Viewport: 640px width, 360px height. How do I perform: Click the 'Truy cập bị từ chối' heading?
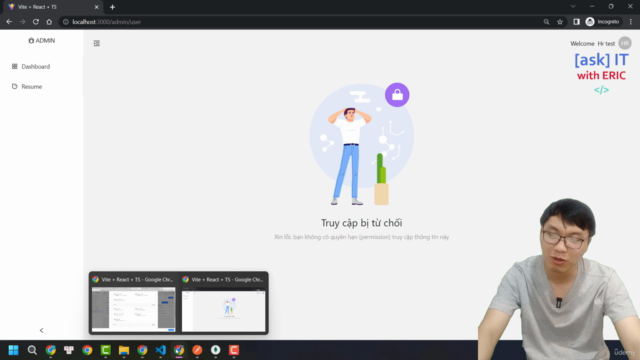(x=362, y=223)
